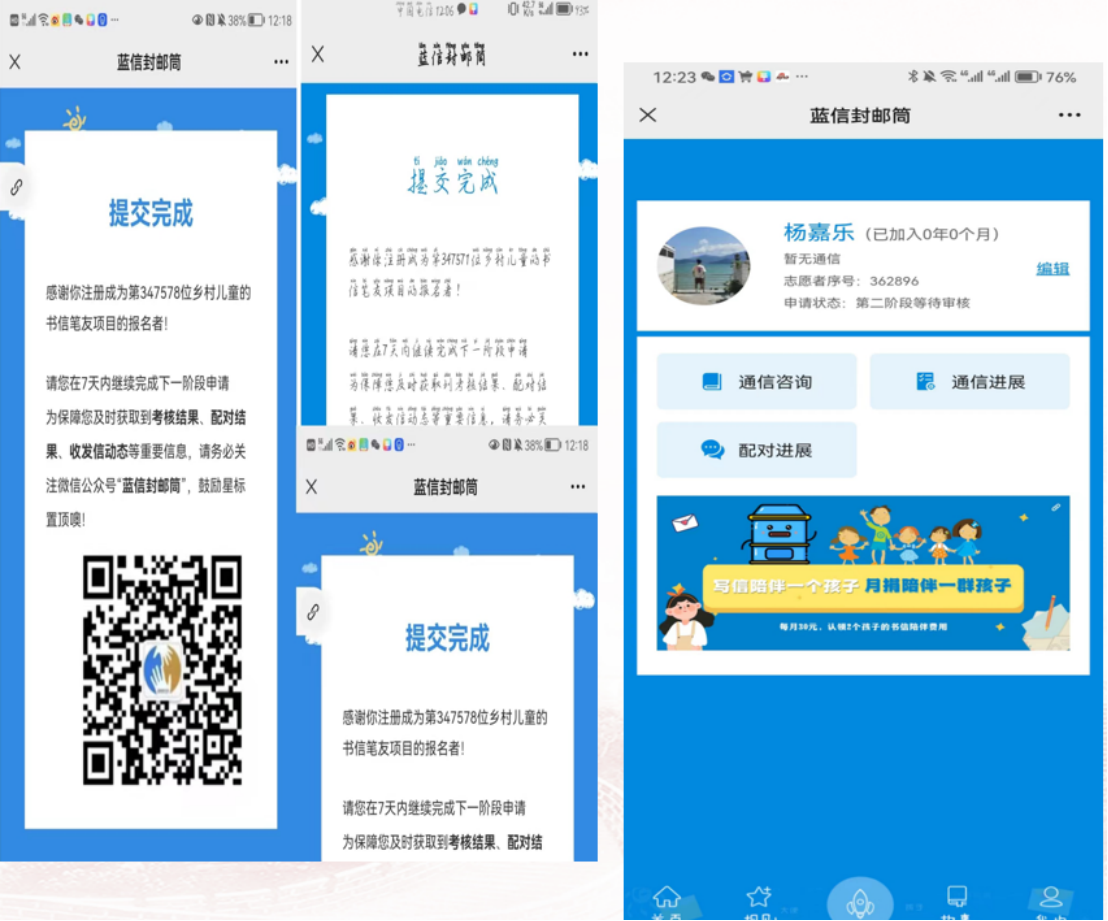Tap the WeChat icon in the 12:23 status bar

pyautogui.click(x=708, y=76)
